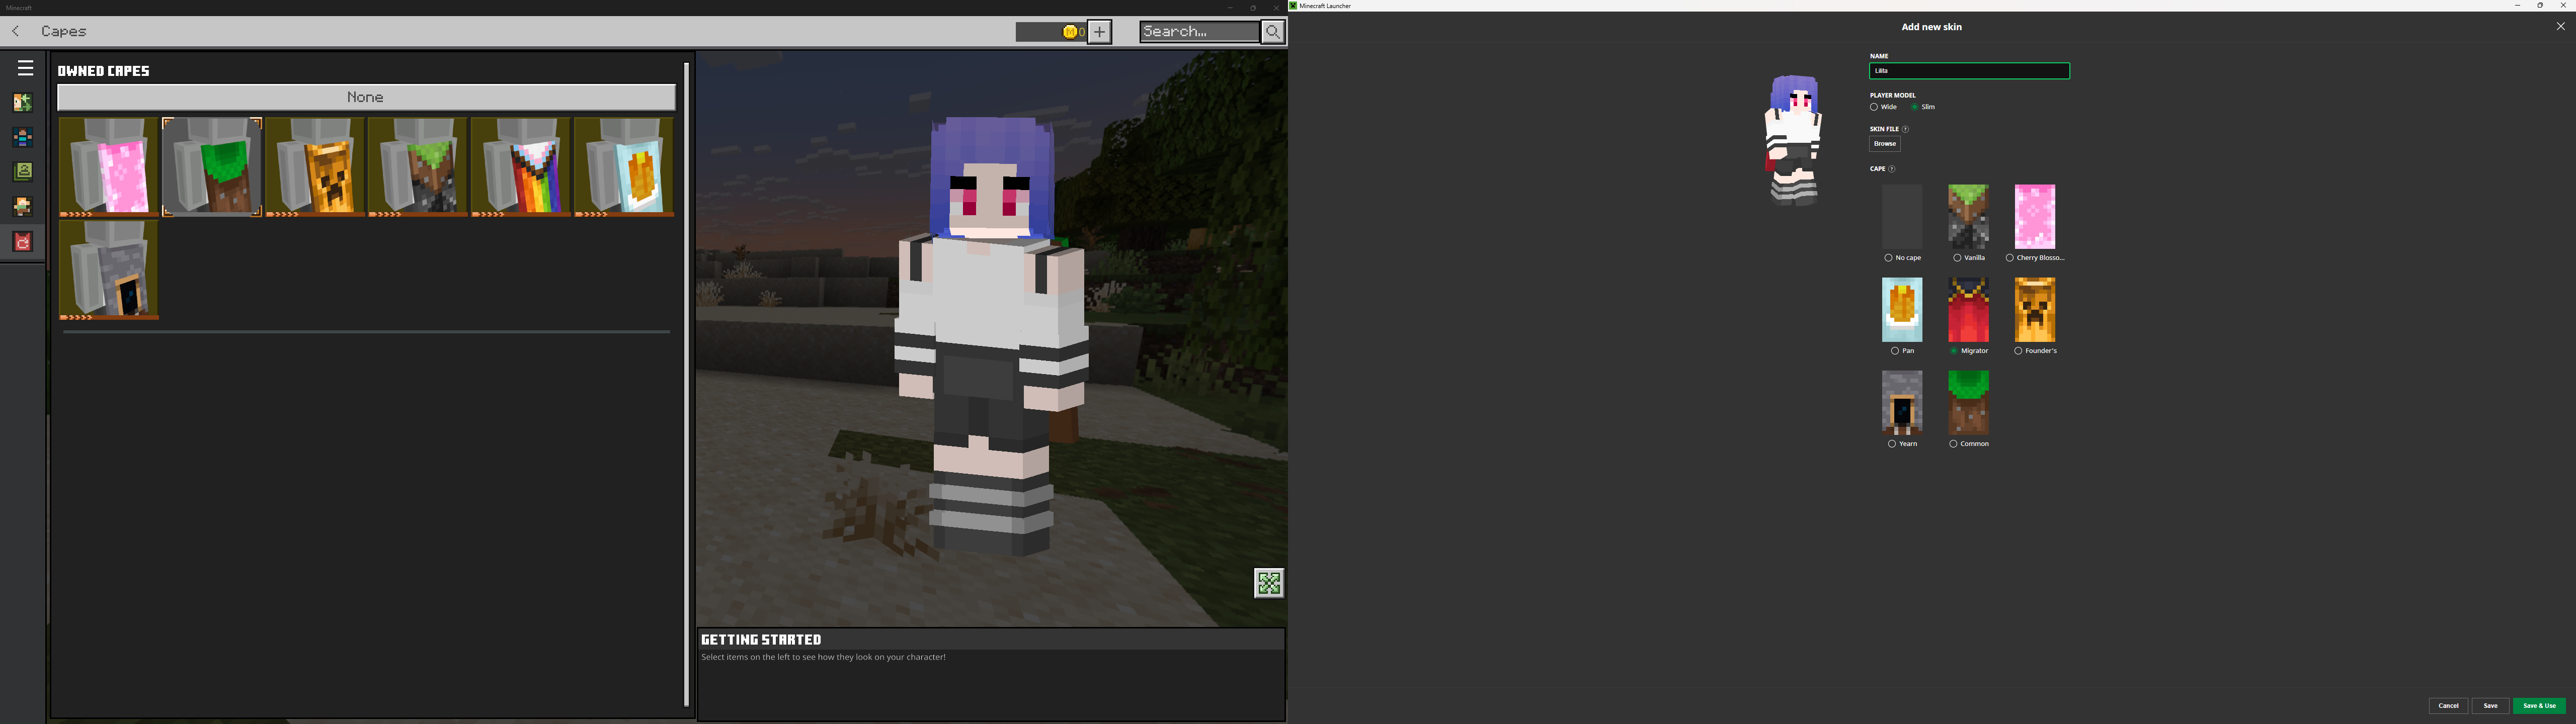Select the rainbow pride cape thumbnail

(521, 166)
